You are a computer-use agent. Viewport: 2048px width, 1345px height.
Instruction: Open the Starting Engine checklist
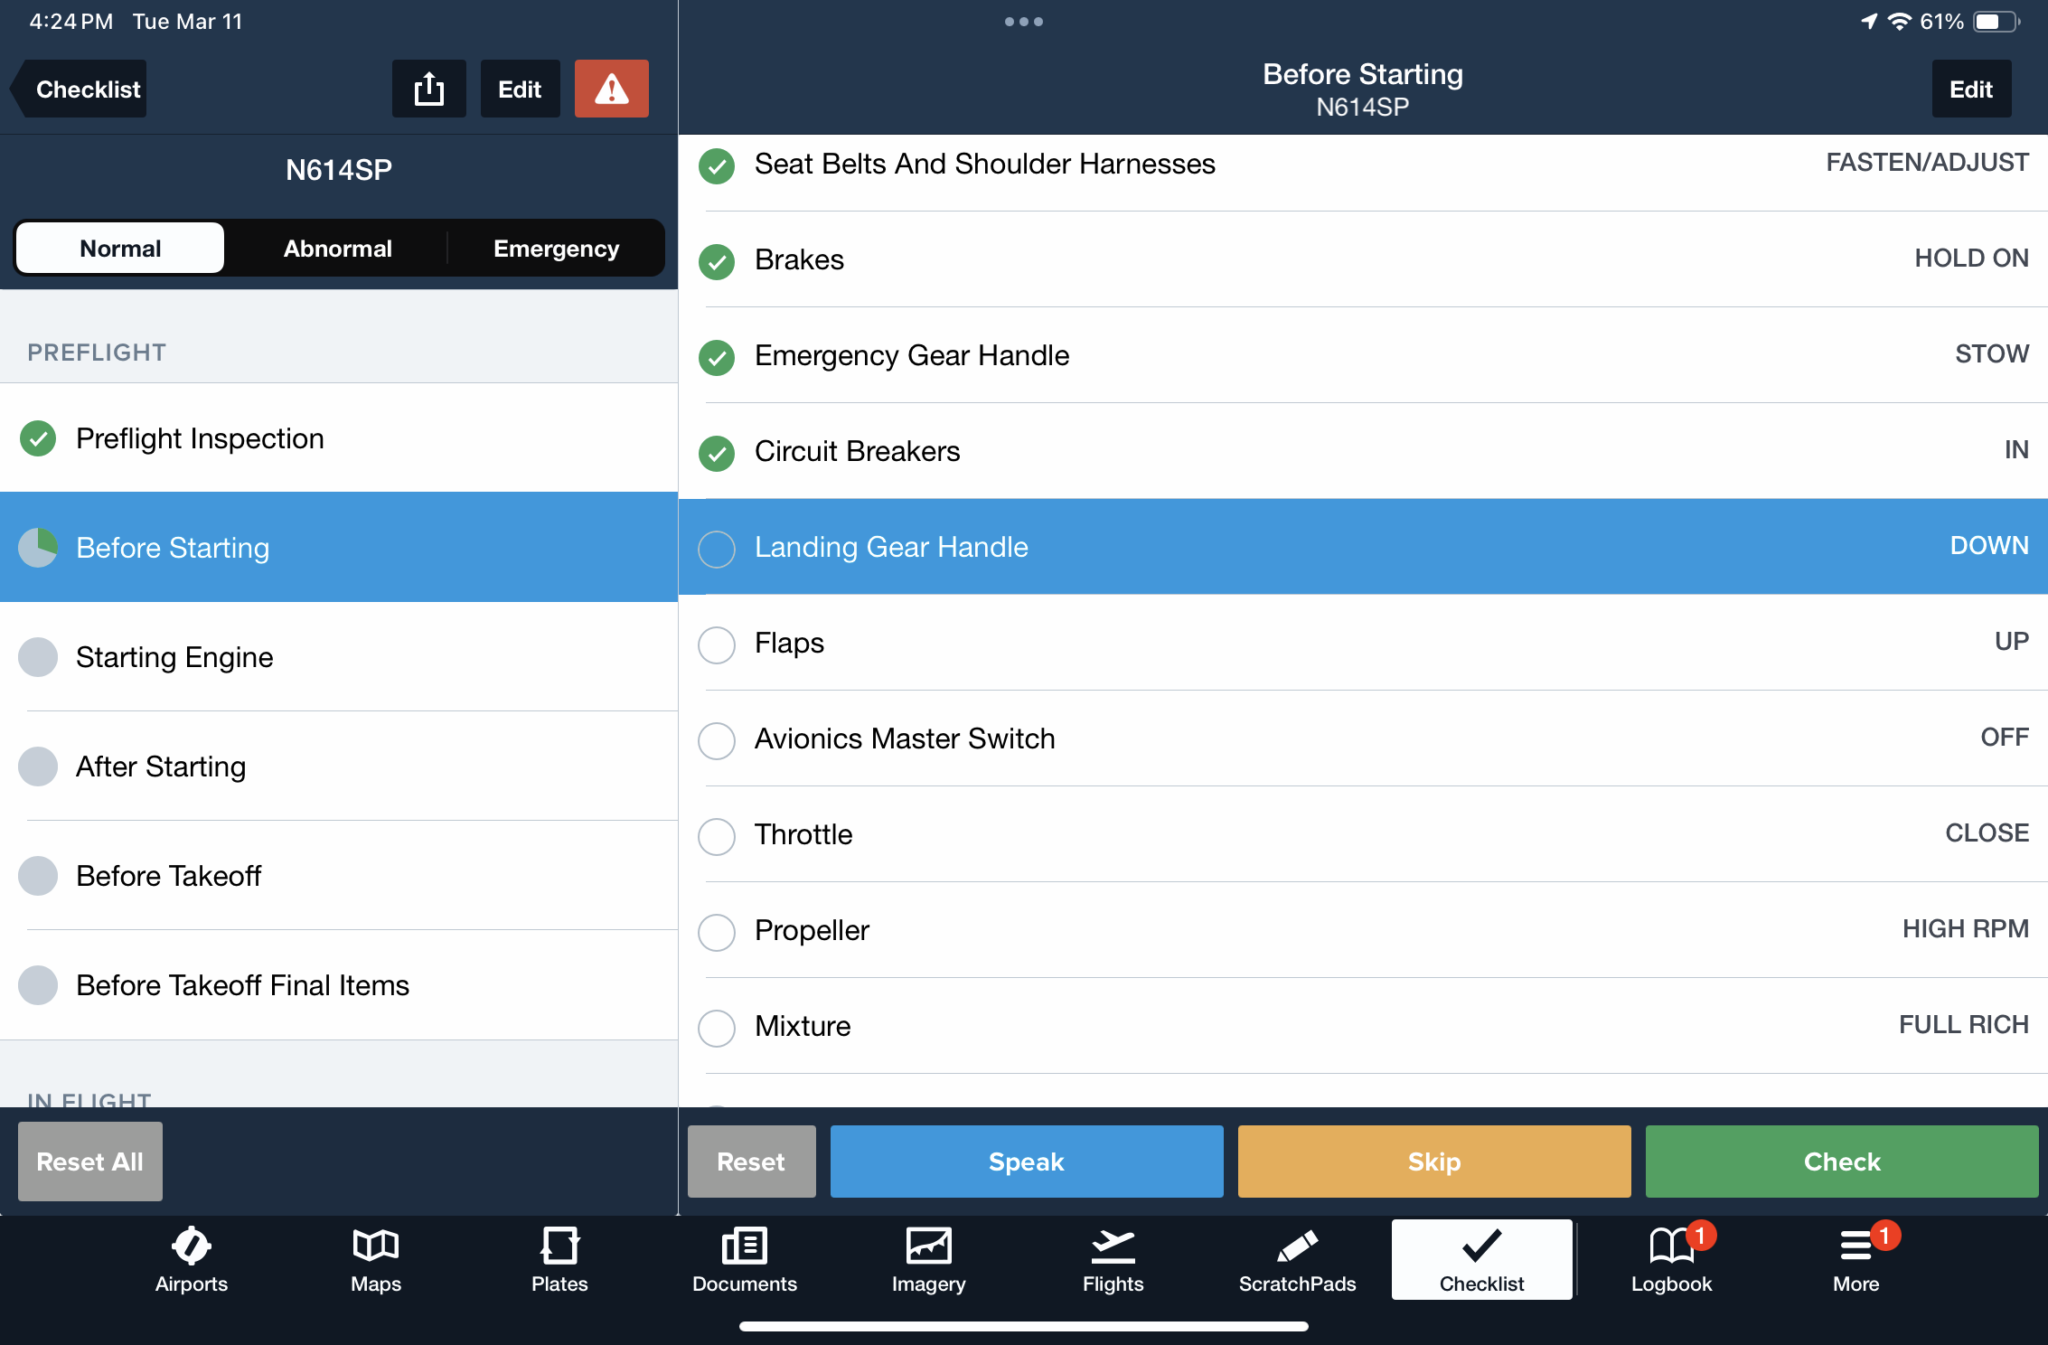339,657
